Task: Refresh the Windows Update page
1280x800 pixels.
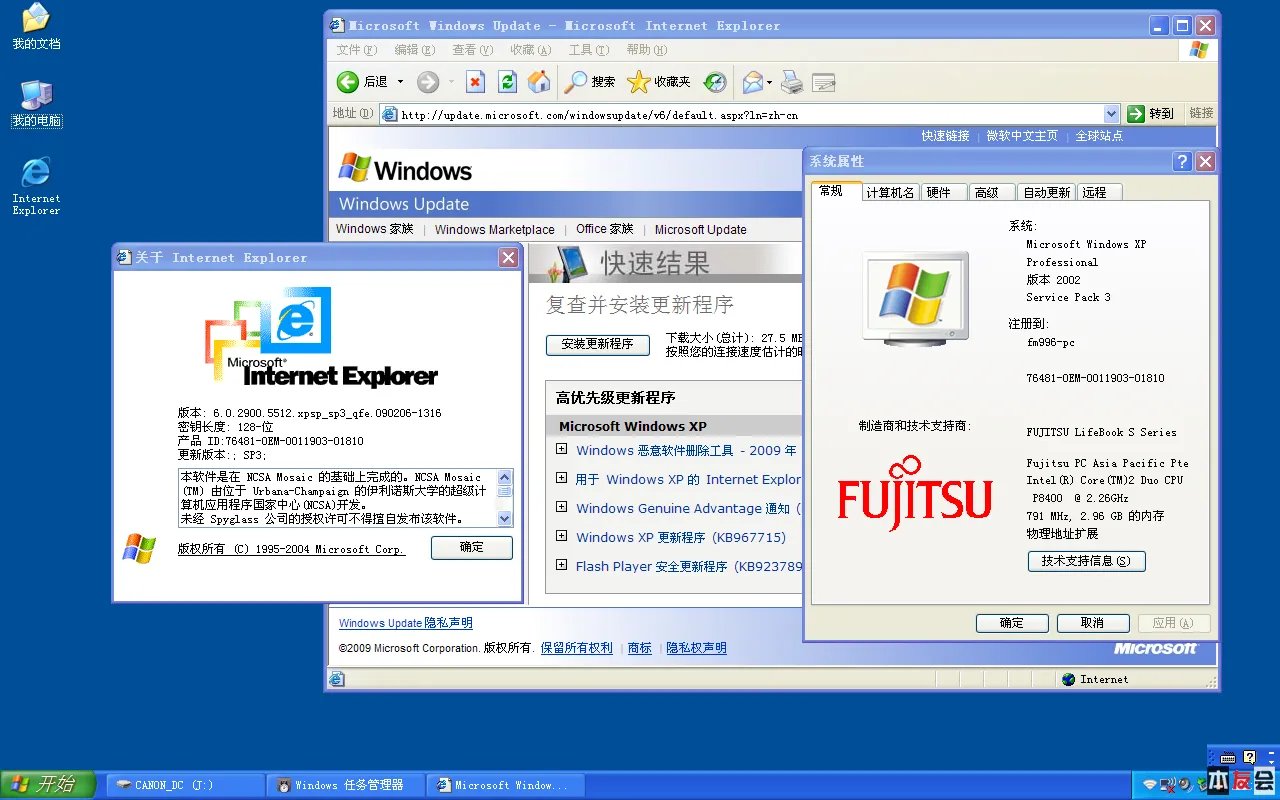Action: [x=506, y=81]
